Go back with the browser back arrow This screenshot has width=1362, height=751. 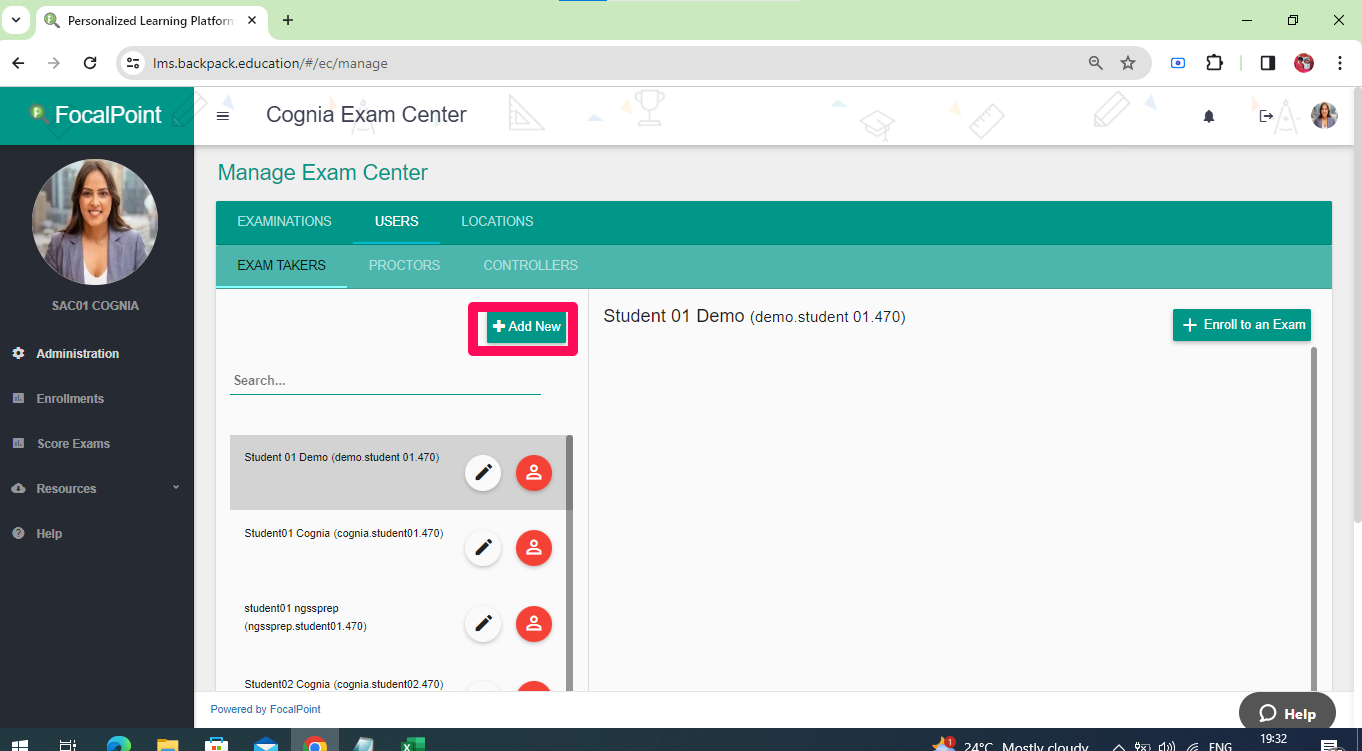pos(18,63)
